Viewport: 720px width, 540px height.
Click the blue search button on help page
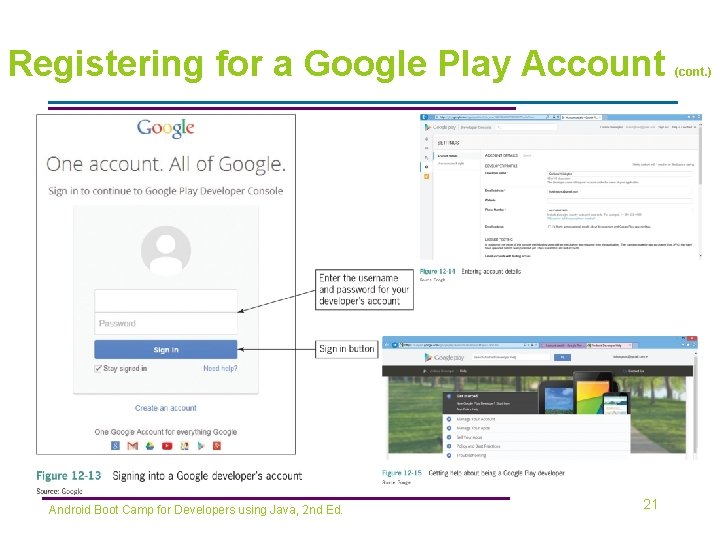tap(562, 357)
